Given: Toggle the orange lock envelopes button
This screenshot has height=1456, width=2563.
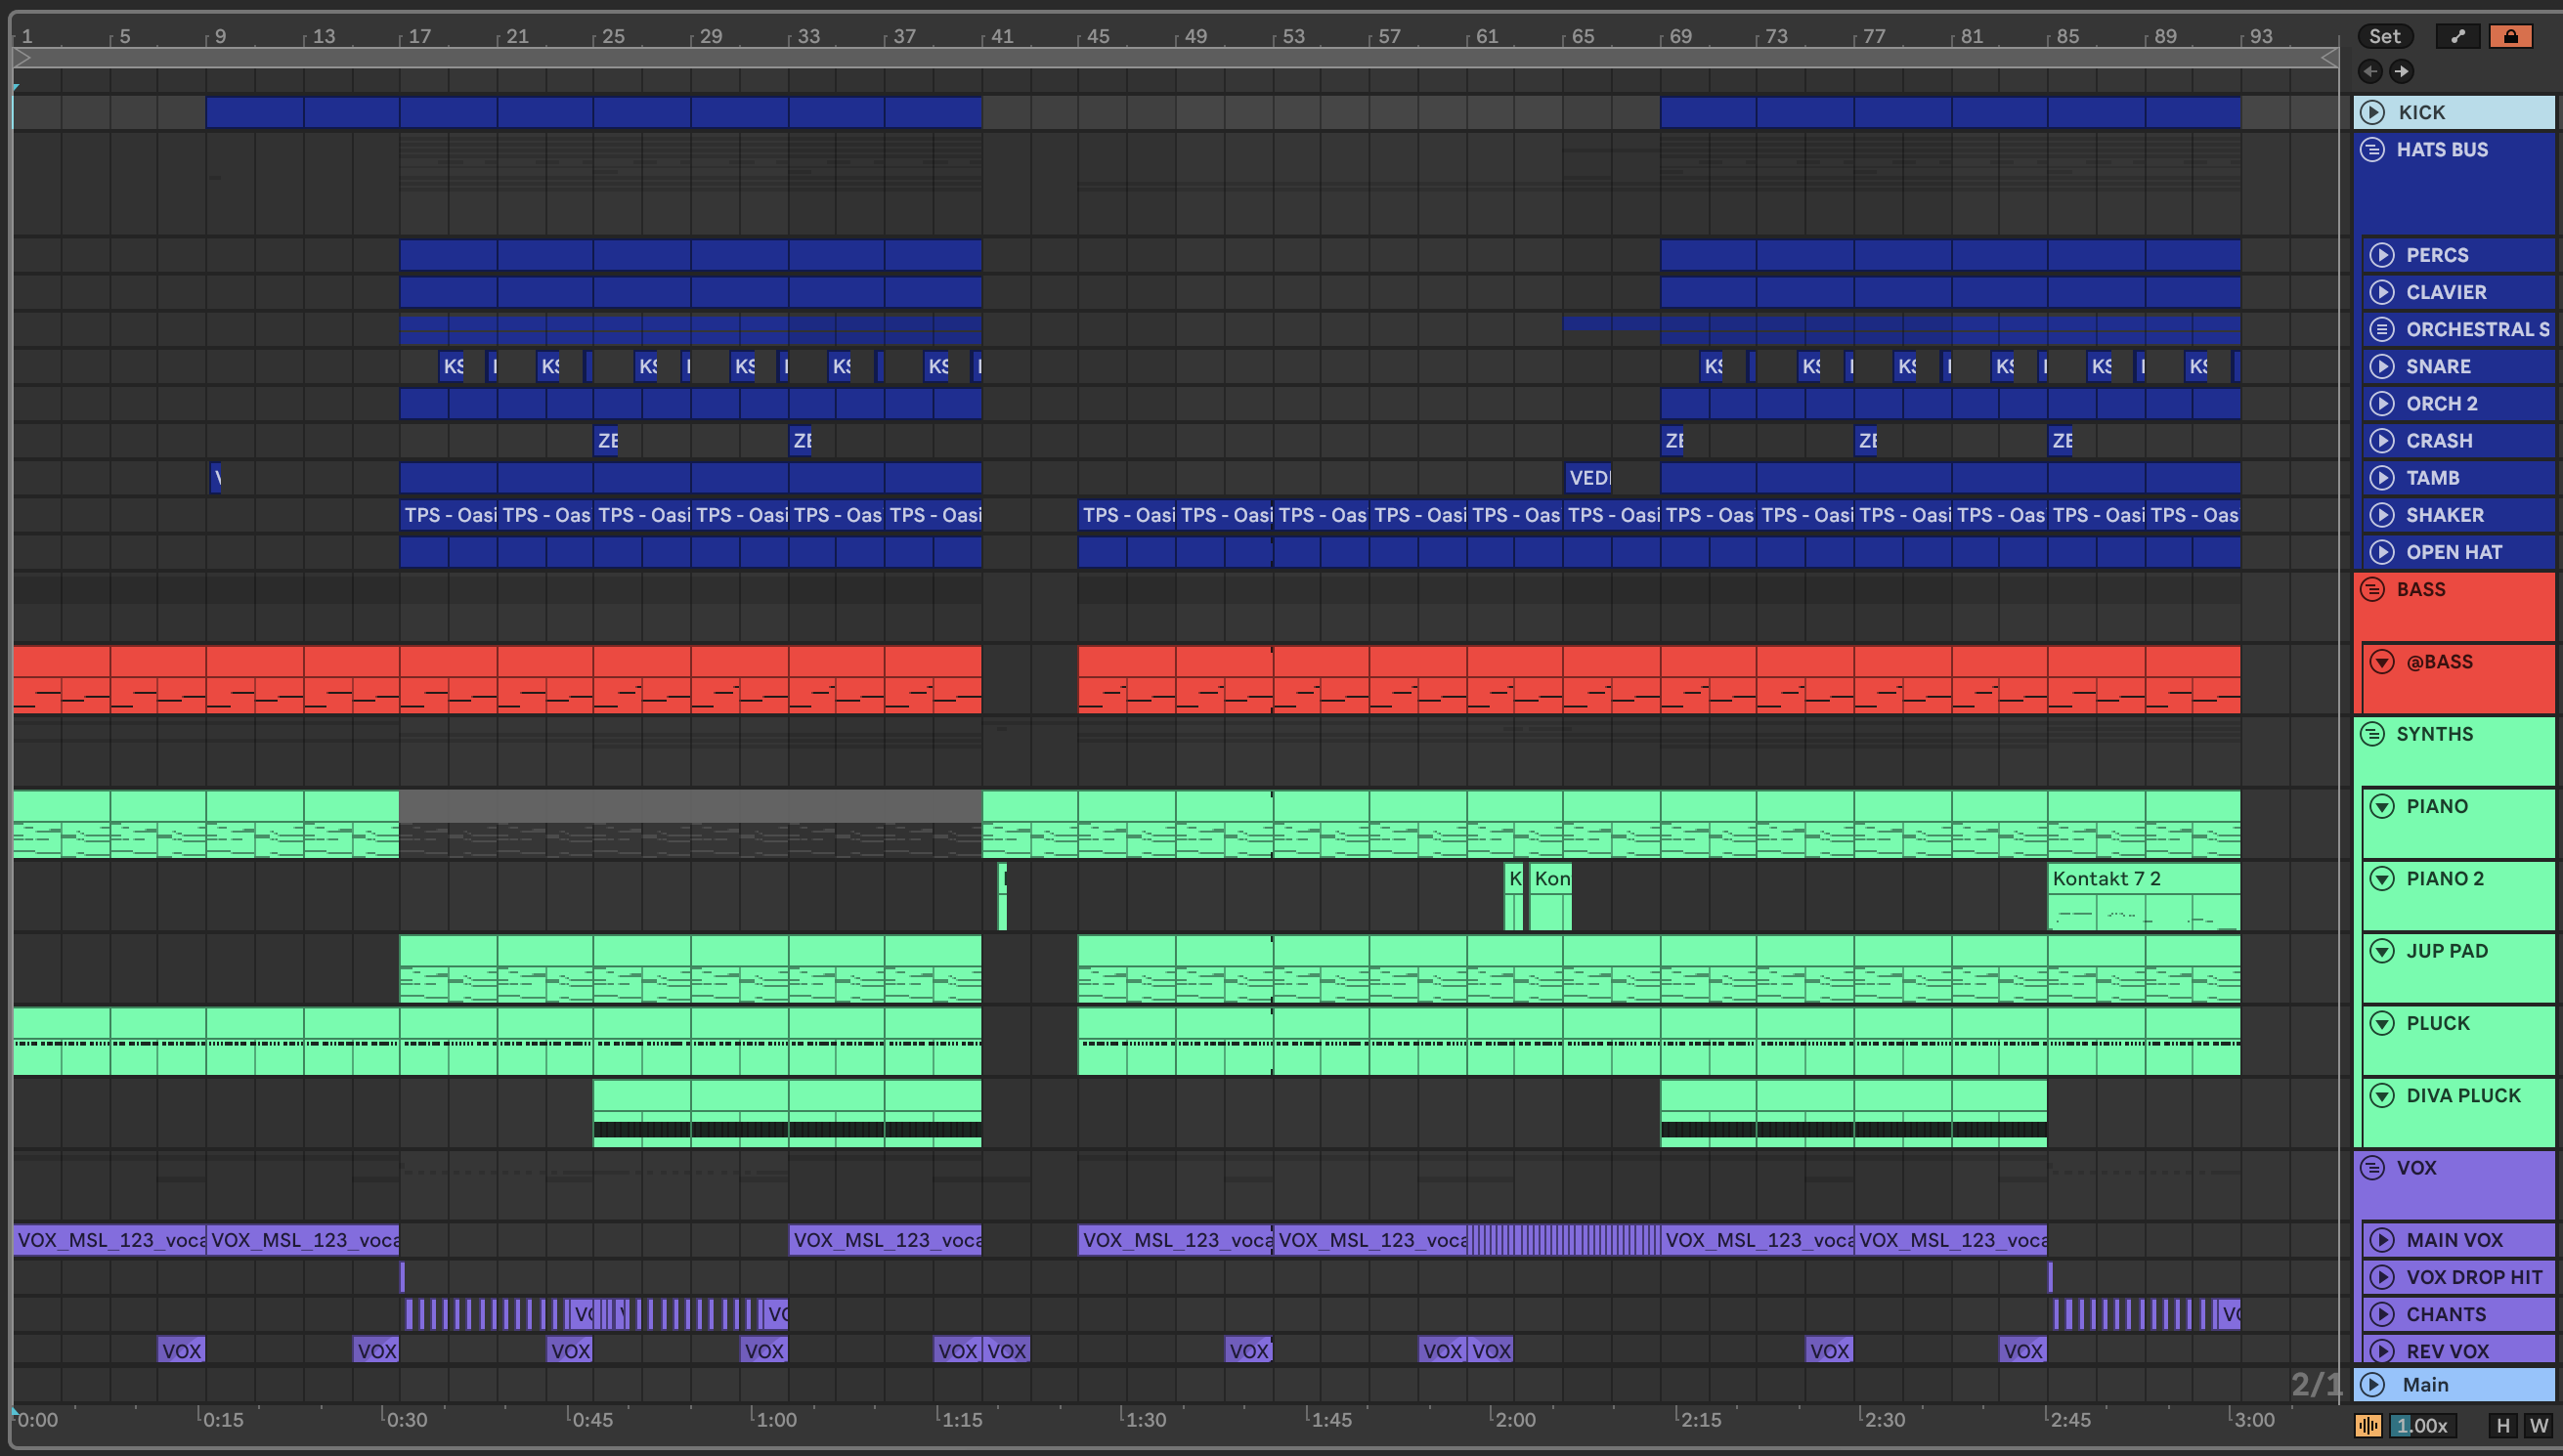Looking at the screenshot, I should click(x=2510, y=36).
